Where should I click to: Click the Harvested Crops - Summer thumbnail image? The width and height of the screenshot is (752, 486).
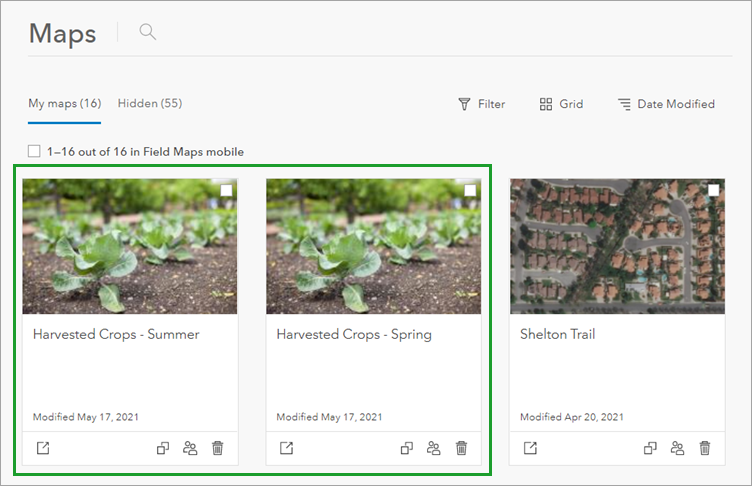pos(129,247)
